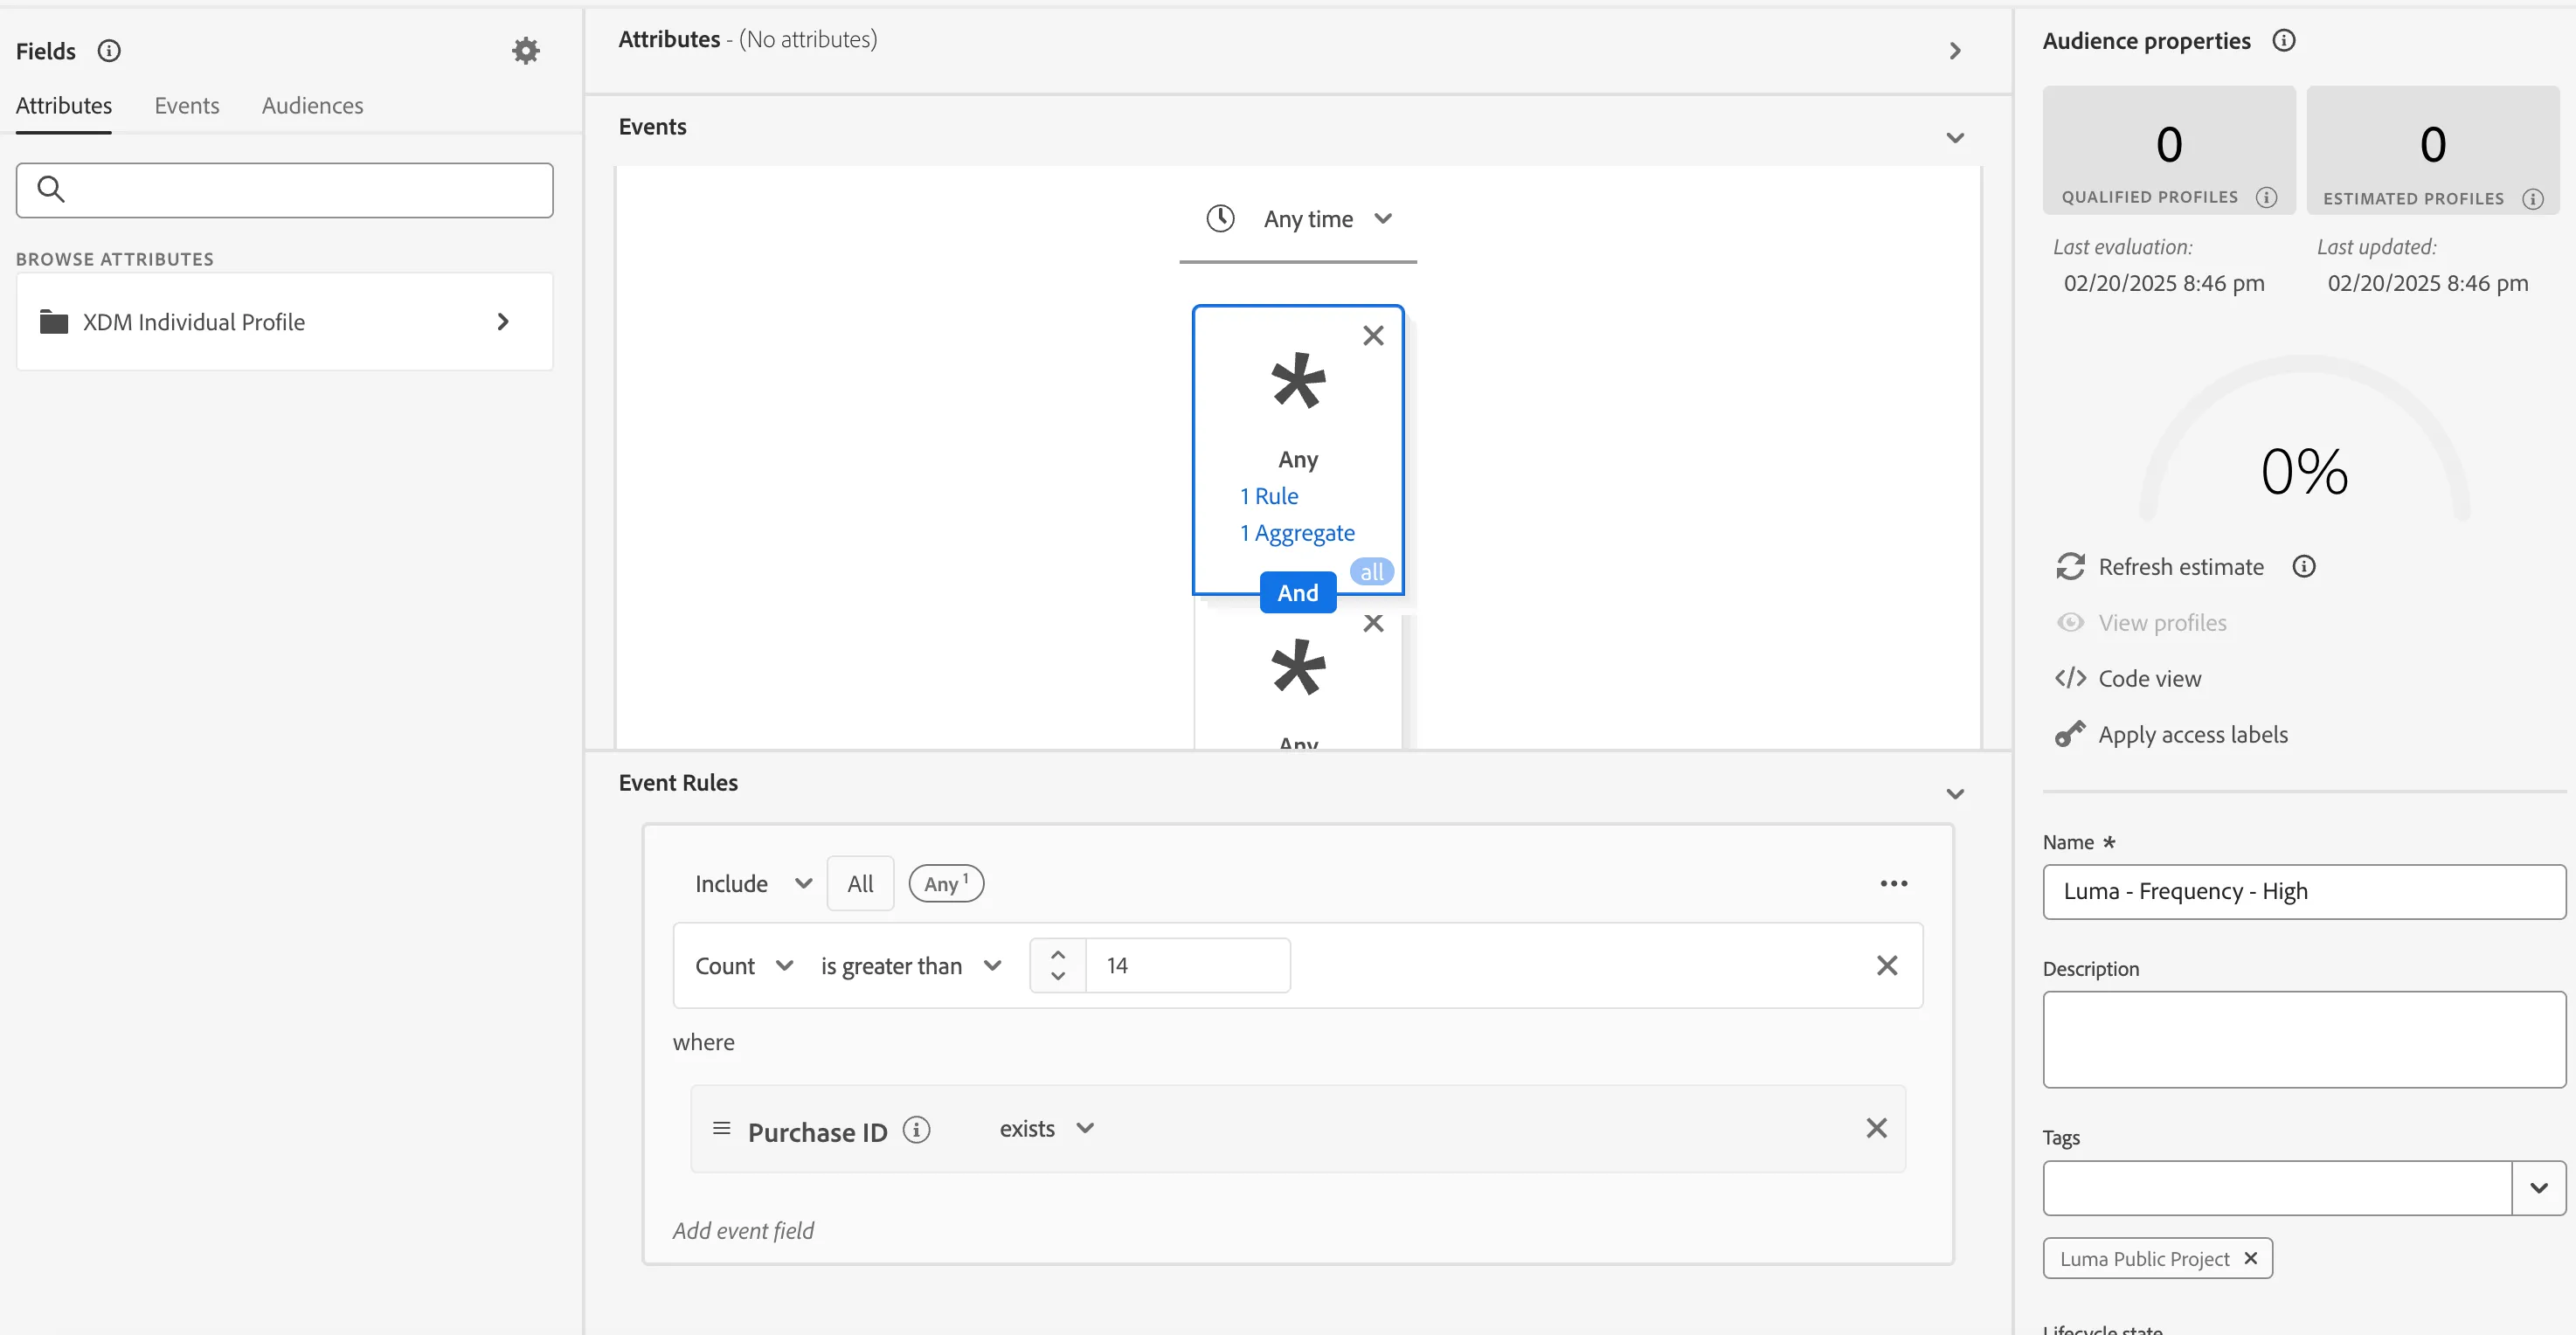Delete the Count aggregate row

[x=1887, y=966]
